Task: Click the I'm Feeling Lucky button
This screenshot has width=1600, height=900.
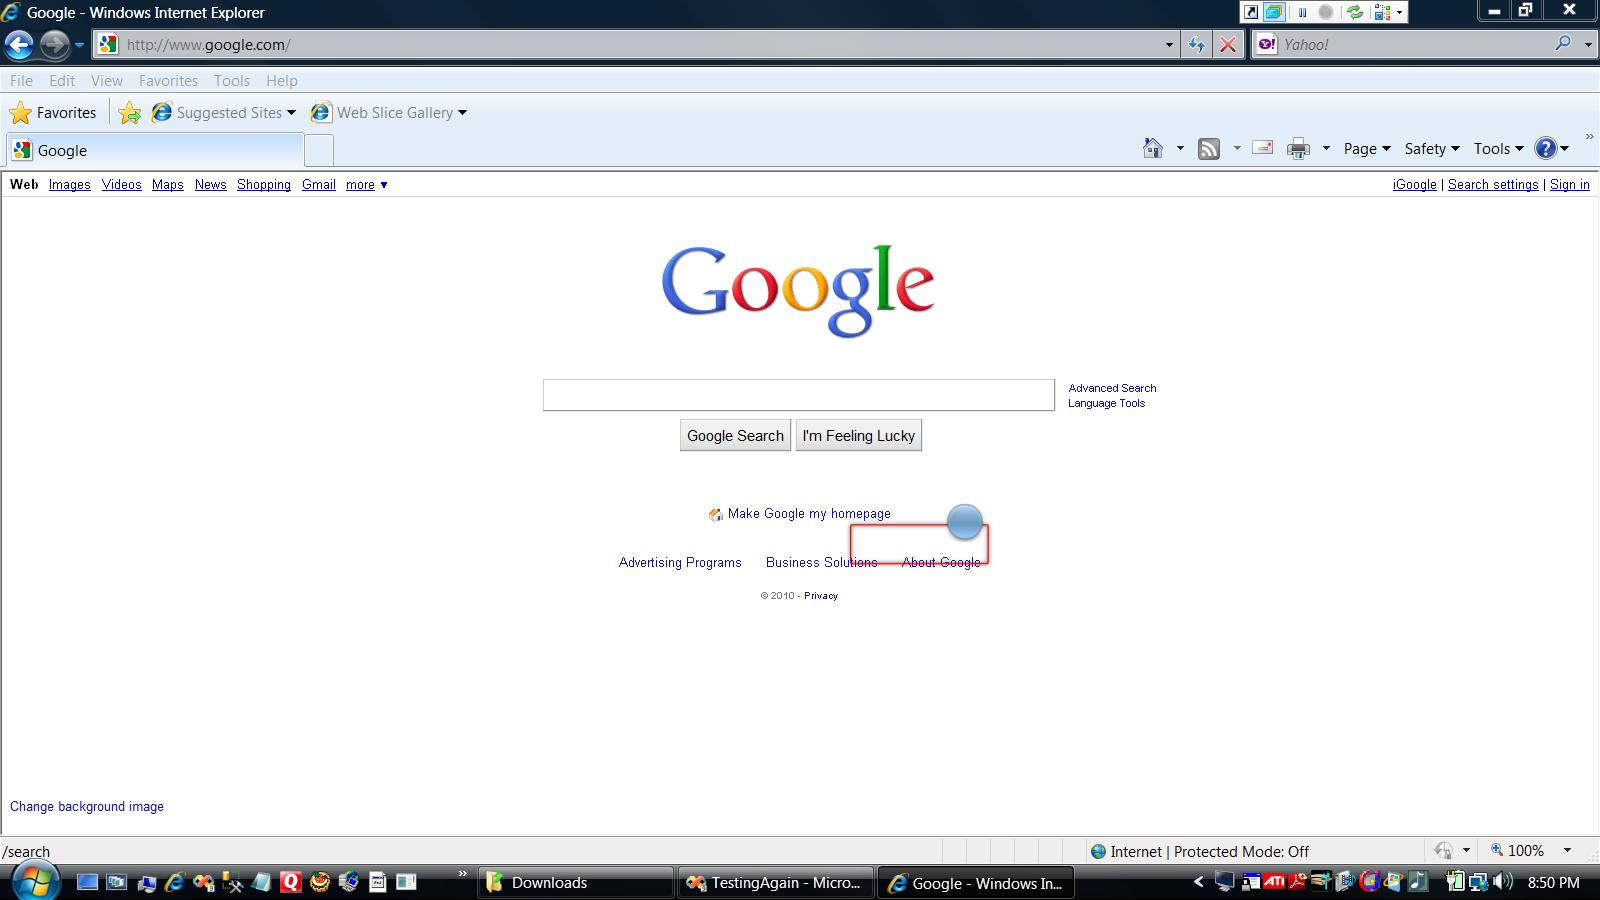Action: pyautogui.click(x=859, y=436)
